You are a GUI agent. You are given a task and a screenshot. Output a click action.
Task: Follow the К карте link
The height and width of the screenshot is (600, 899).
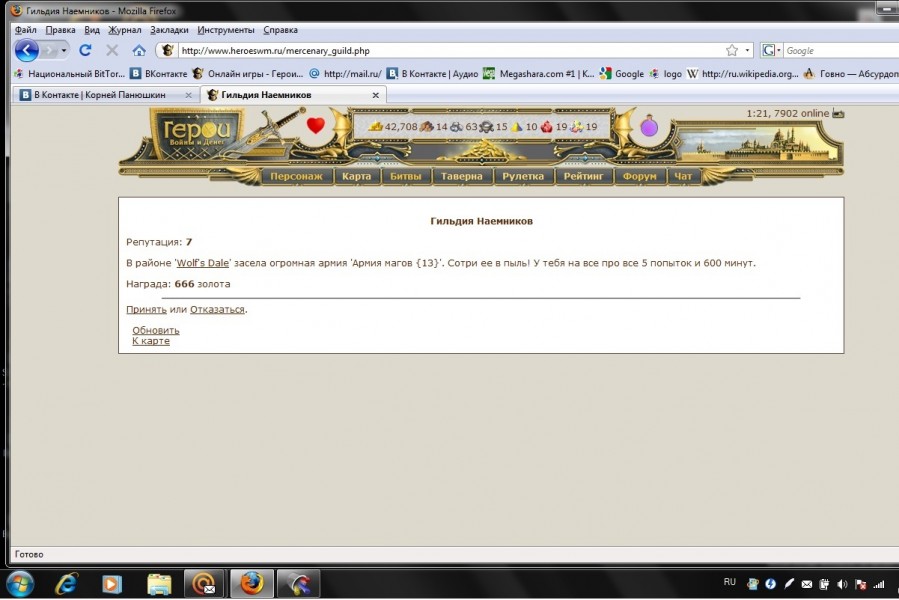coord(151,341)
